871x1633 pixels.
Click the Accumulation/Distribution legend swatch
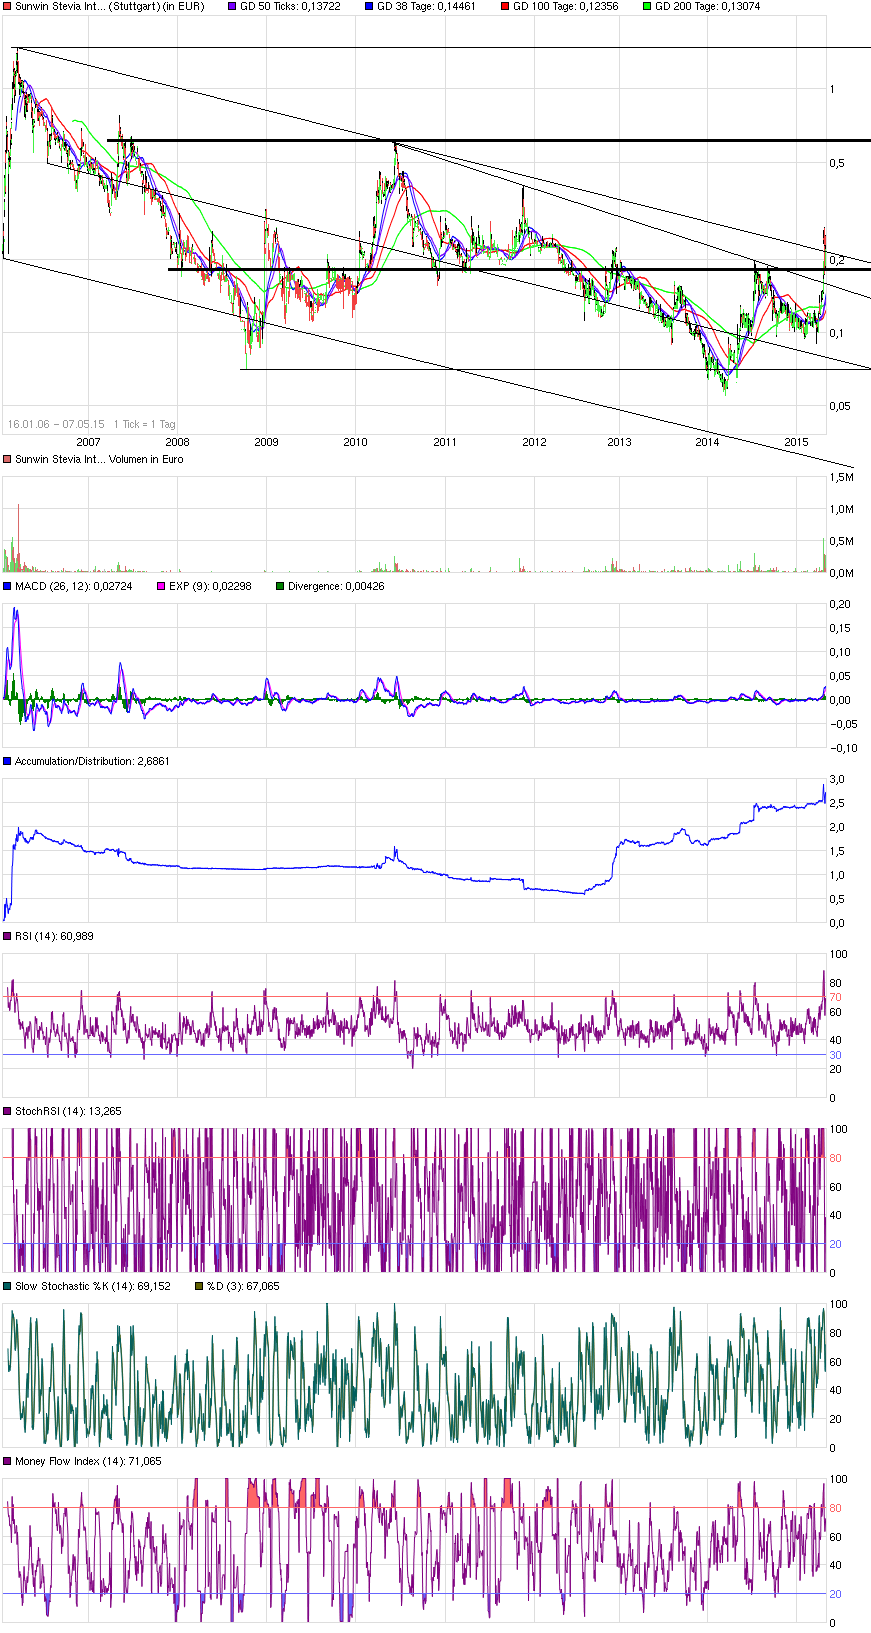pos(7,761)
